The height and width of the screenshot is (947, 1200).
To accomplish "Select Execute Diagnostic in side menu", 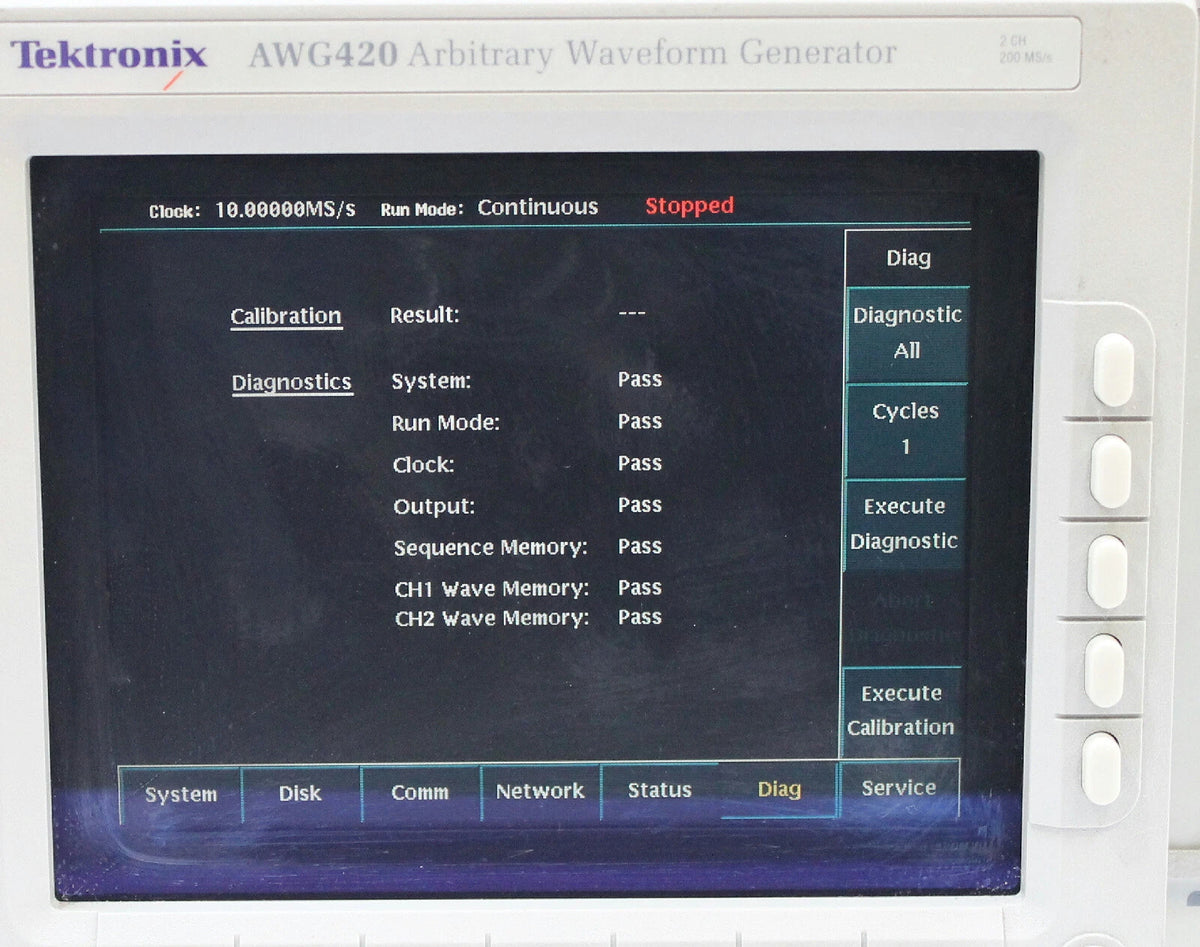I will click(904, 524).
